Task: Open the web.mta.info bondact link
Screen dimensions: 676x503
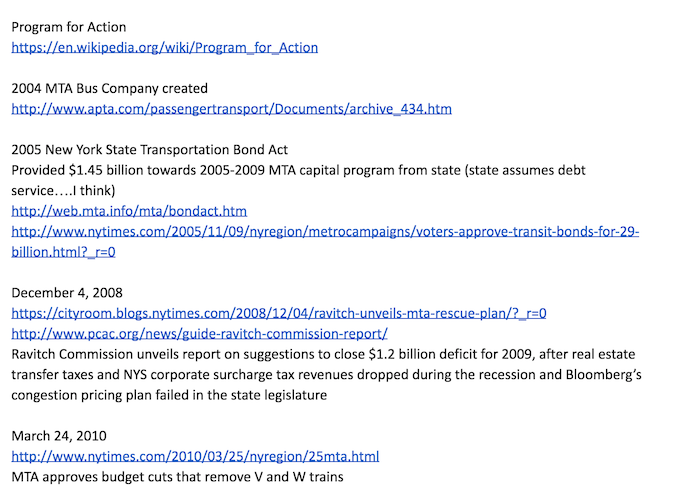Action: click(x=129, y=211)
